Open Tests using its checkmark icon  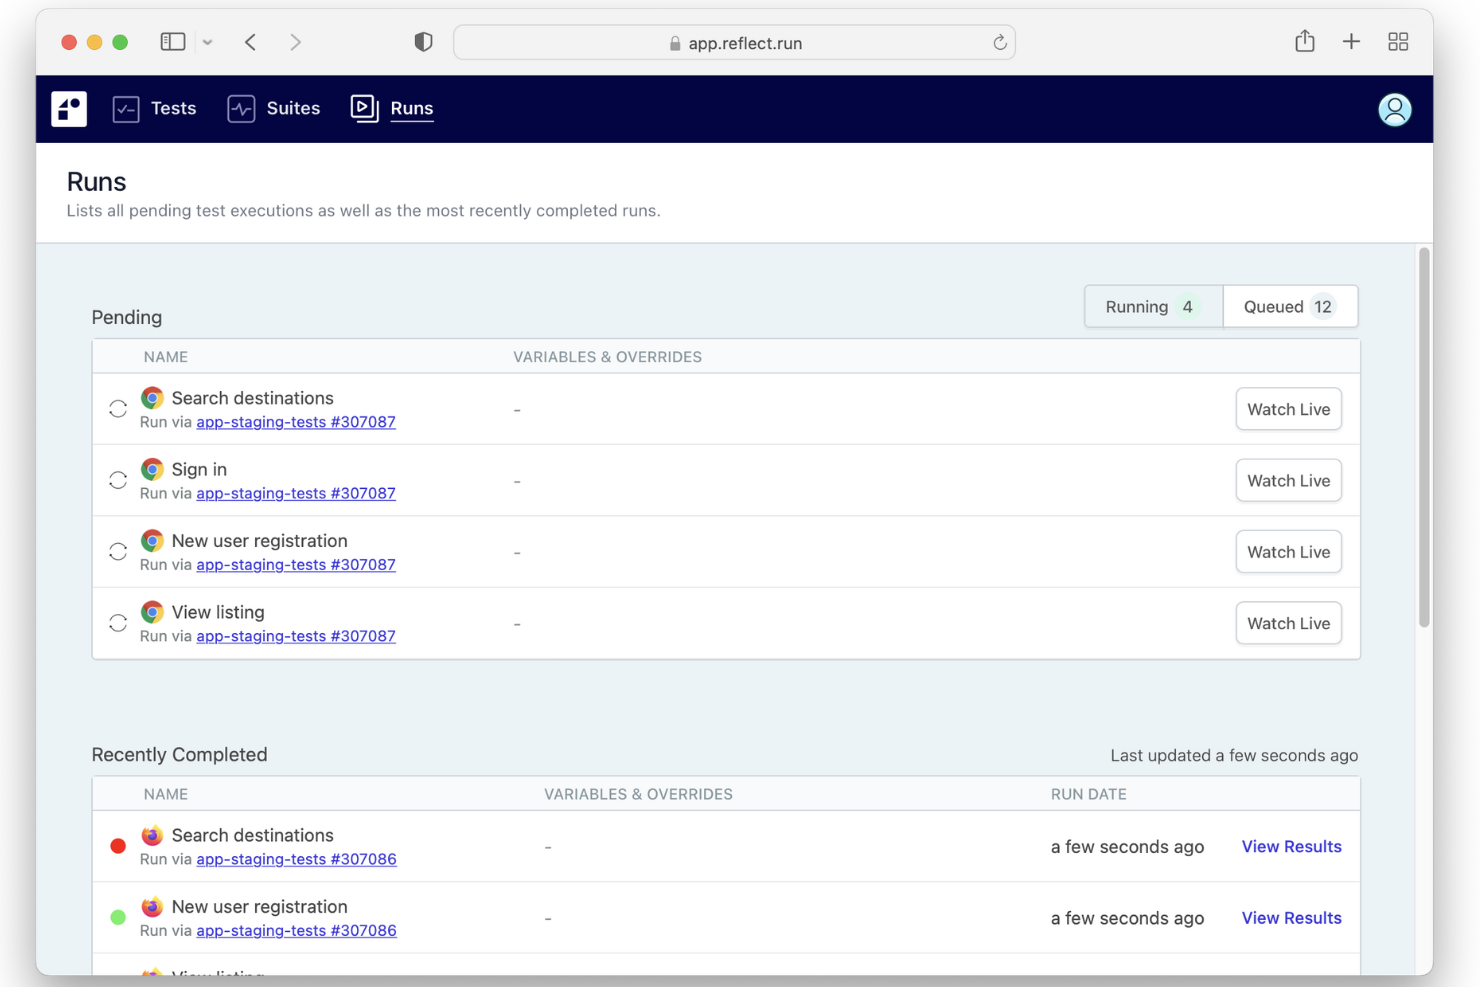click(126, 109)
